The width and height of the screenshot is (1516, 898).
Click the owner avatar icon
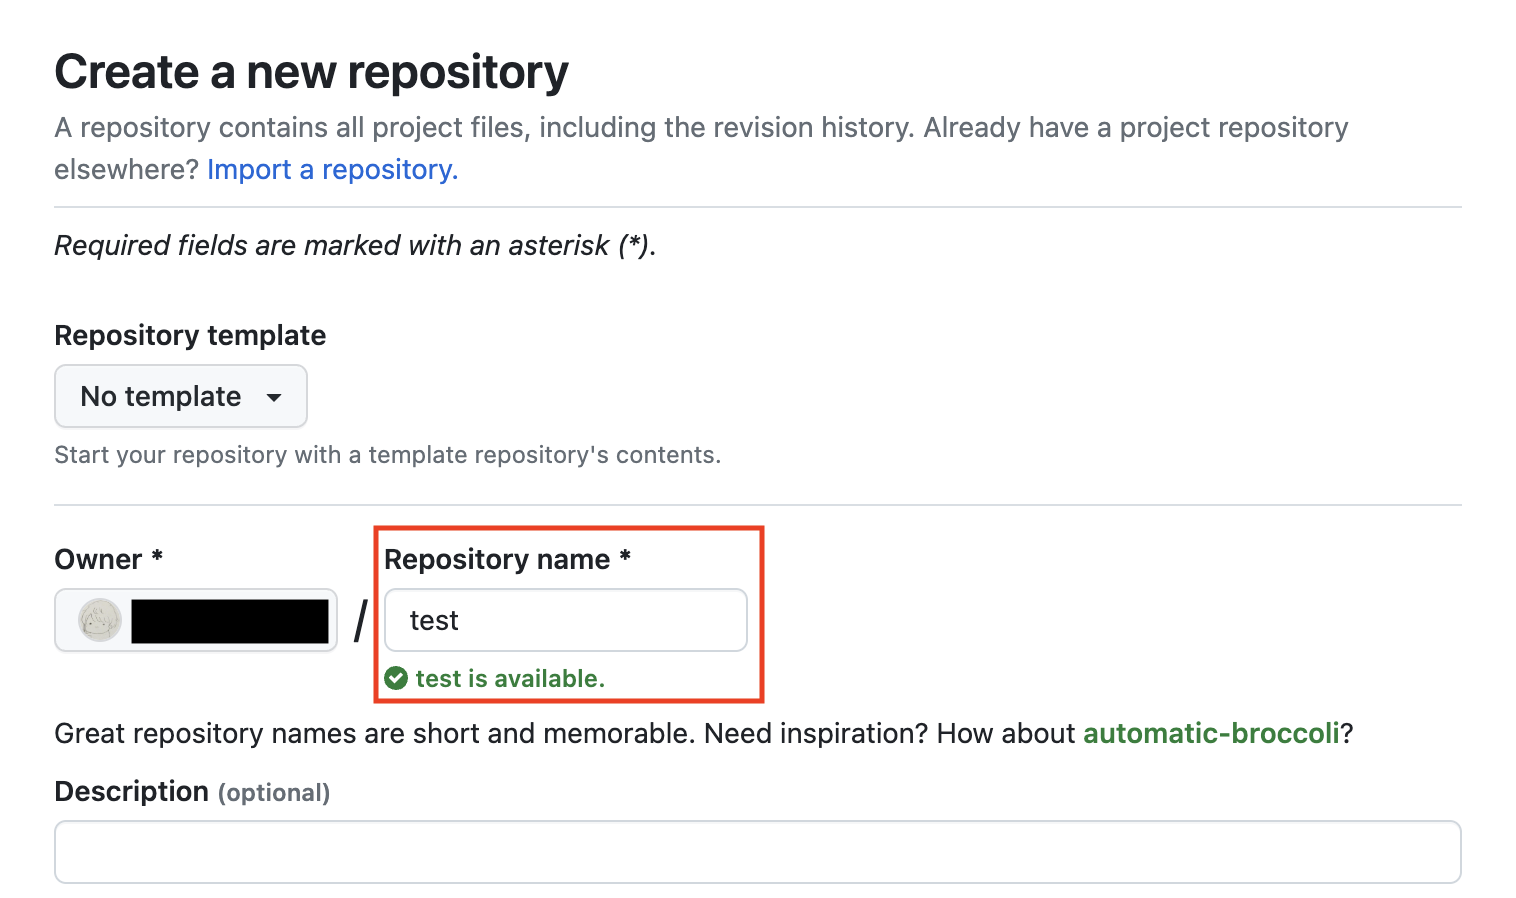point(100,620)
